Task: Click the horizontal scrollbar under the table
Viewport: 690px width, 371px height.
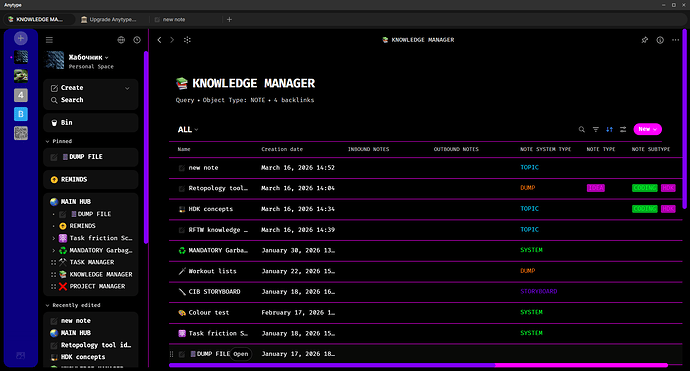Action: coord(418,365)
